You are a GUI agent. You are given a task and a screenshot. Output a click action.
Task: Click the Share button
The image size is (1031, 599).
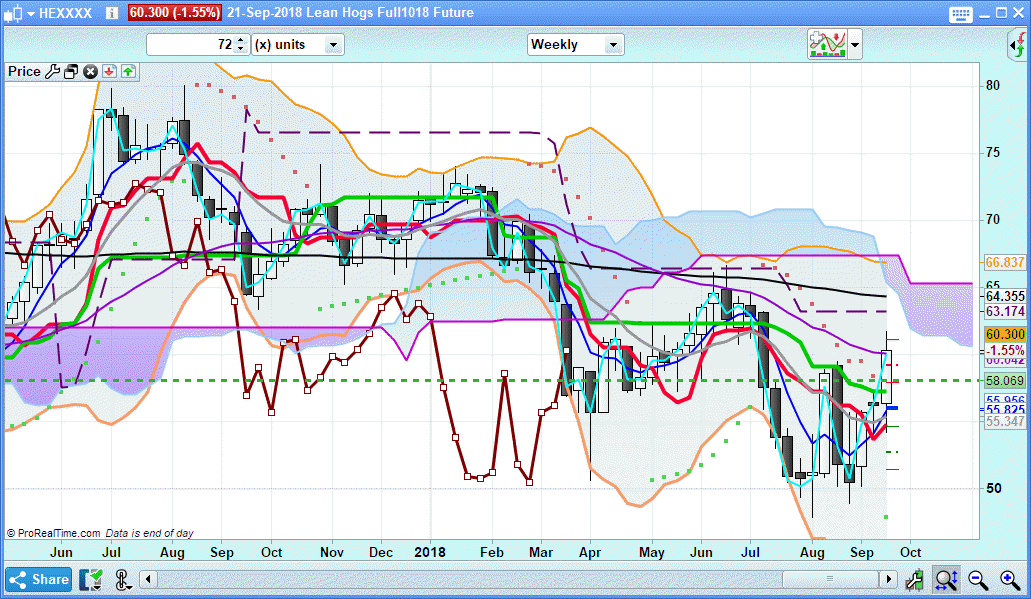pos(39,579)
